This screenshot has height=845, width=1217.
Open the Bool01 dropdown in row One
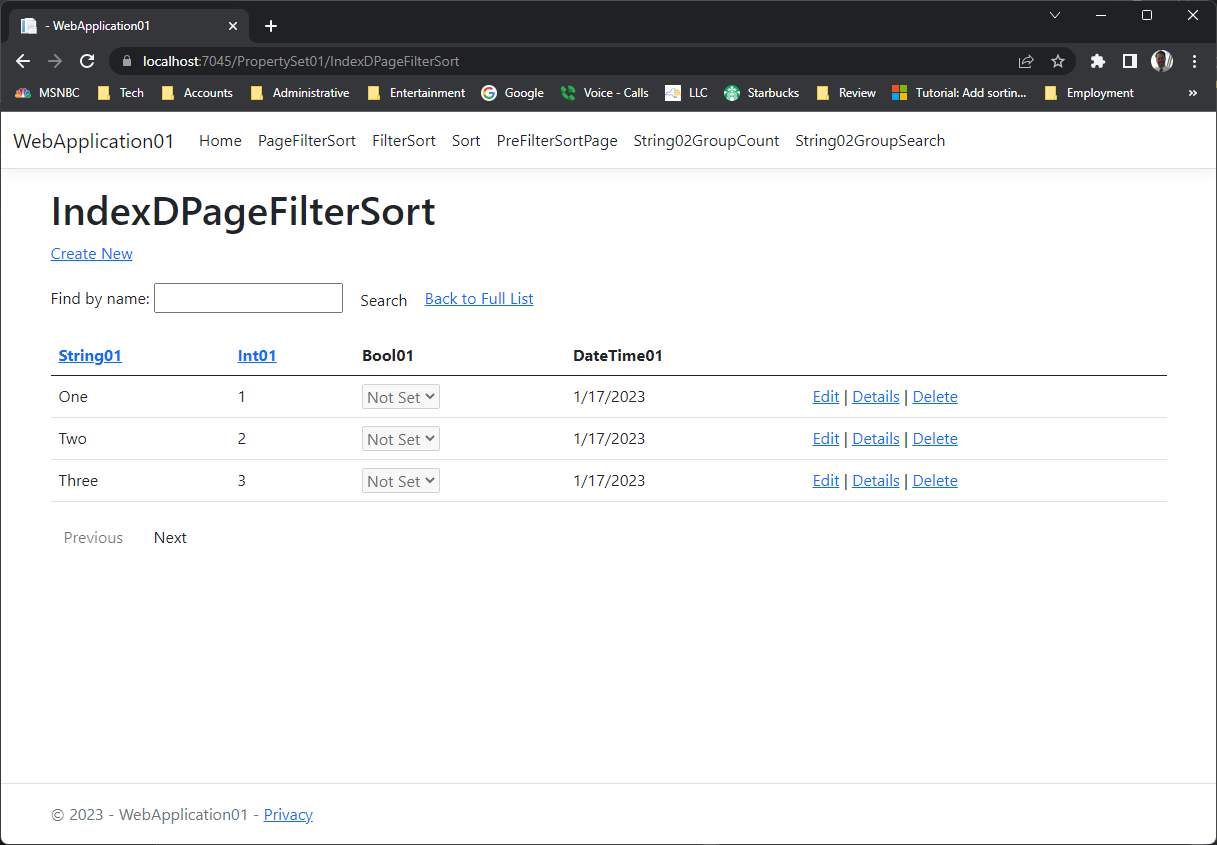(x=401, y=397)
